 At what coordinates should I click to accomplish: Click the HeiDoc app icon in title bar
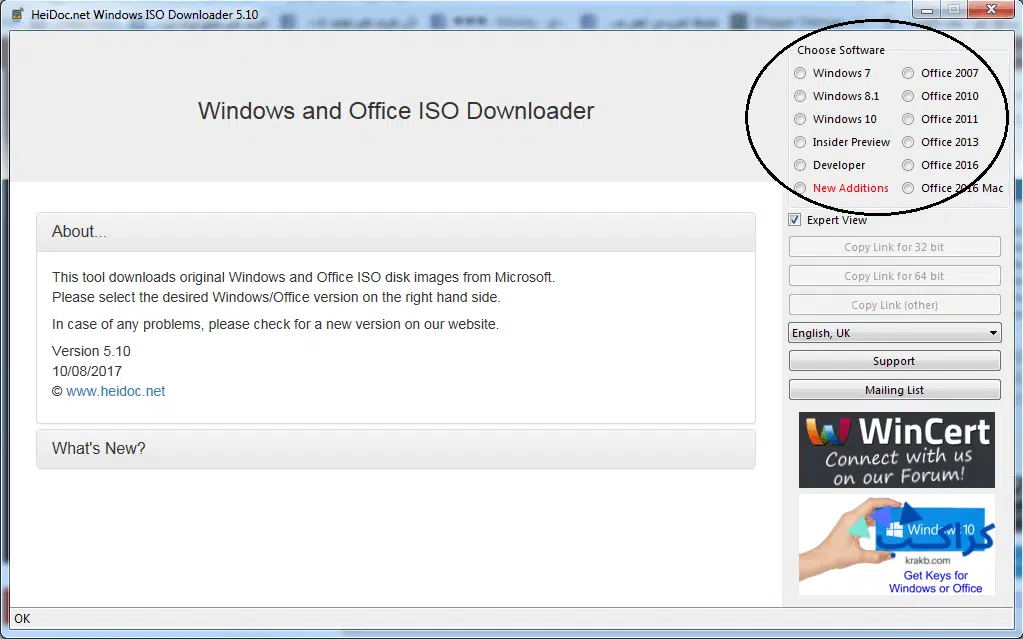[18, 14]
